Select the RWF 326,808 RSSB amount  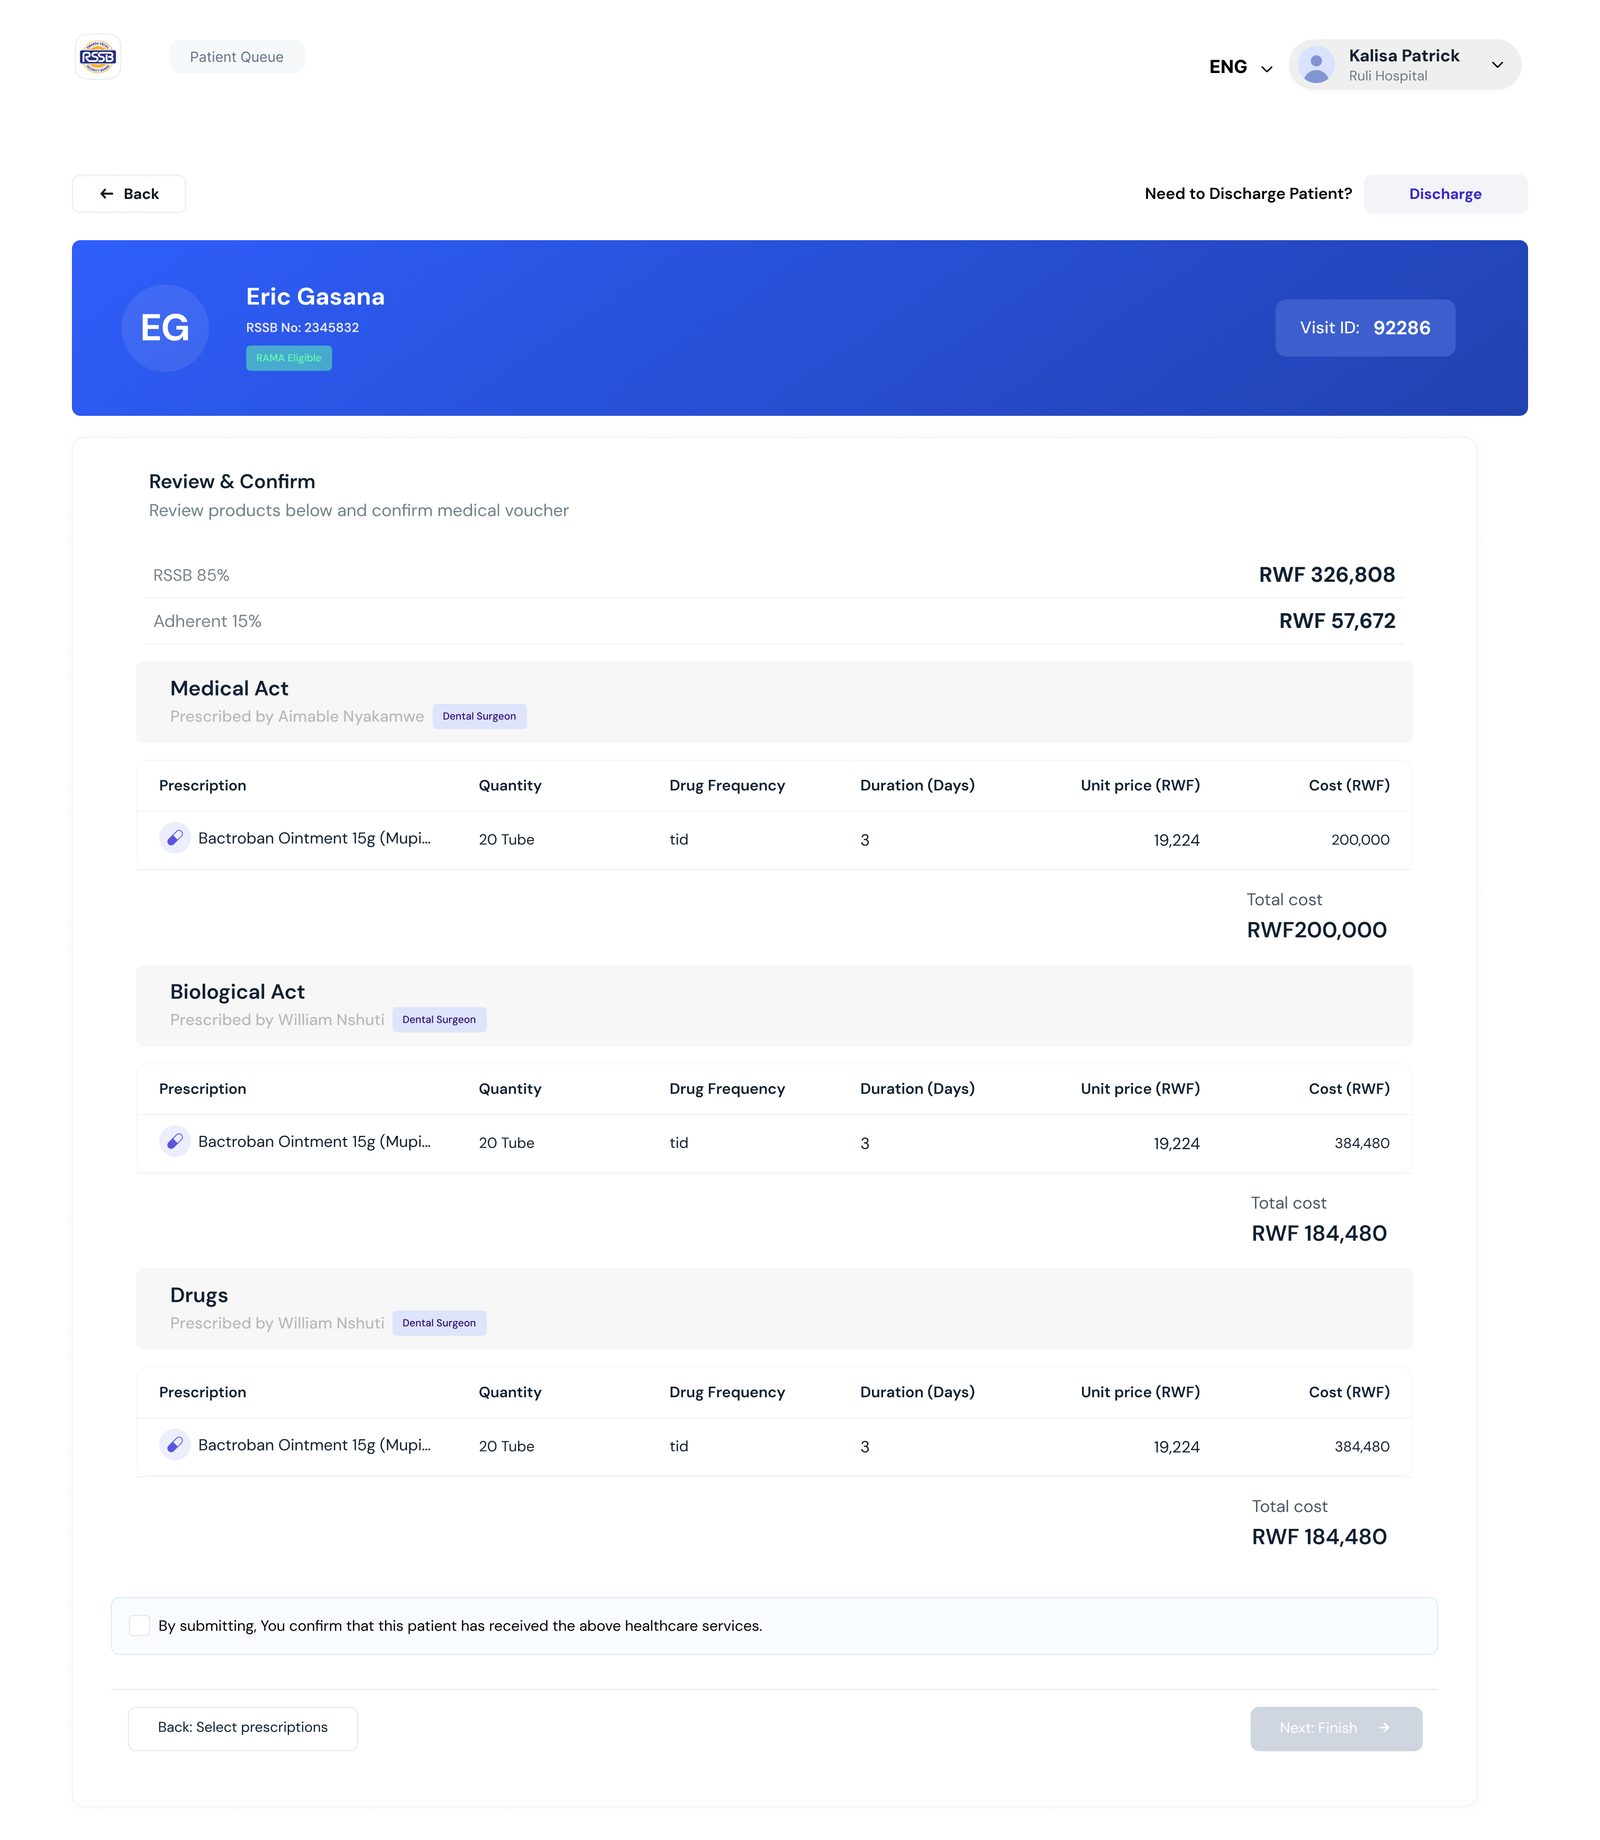tap(1326, 575)
